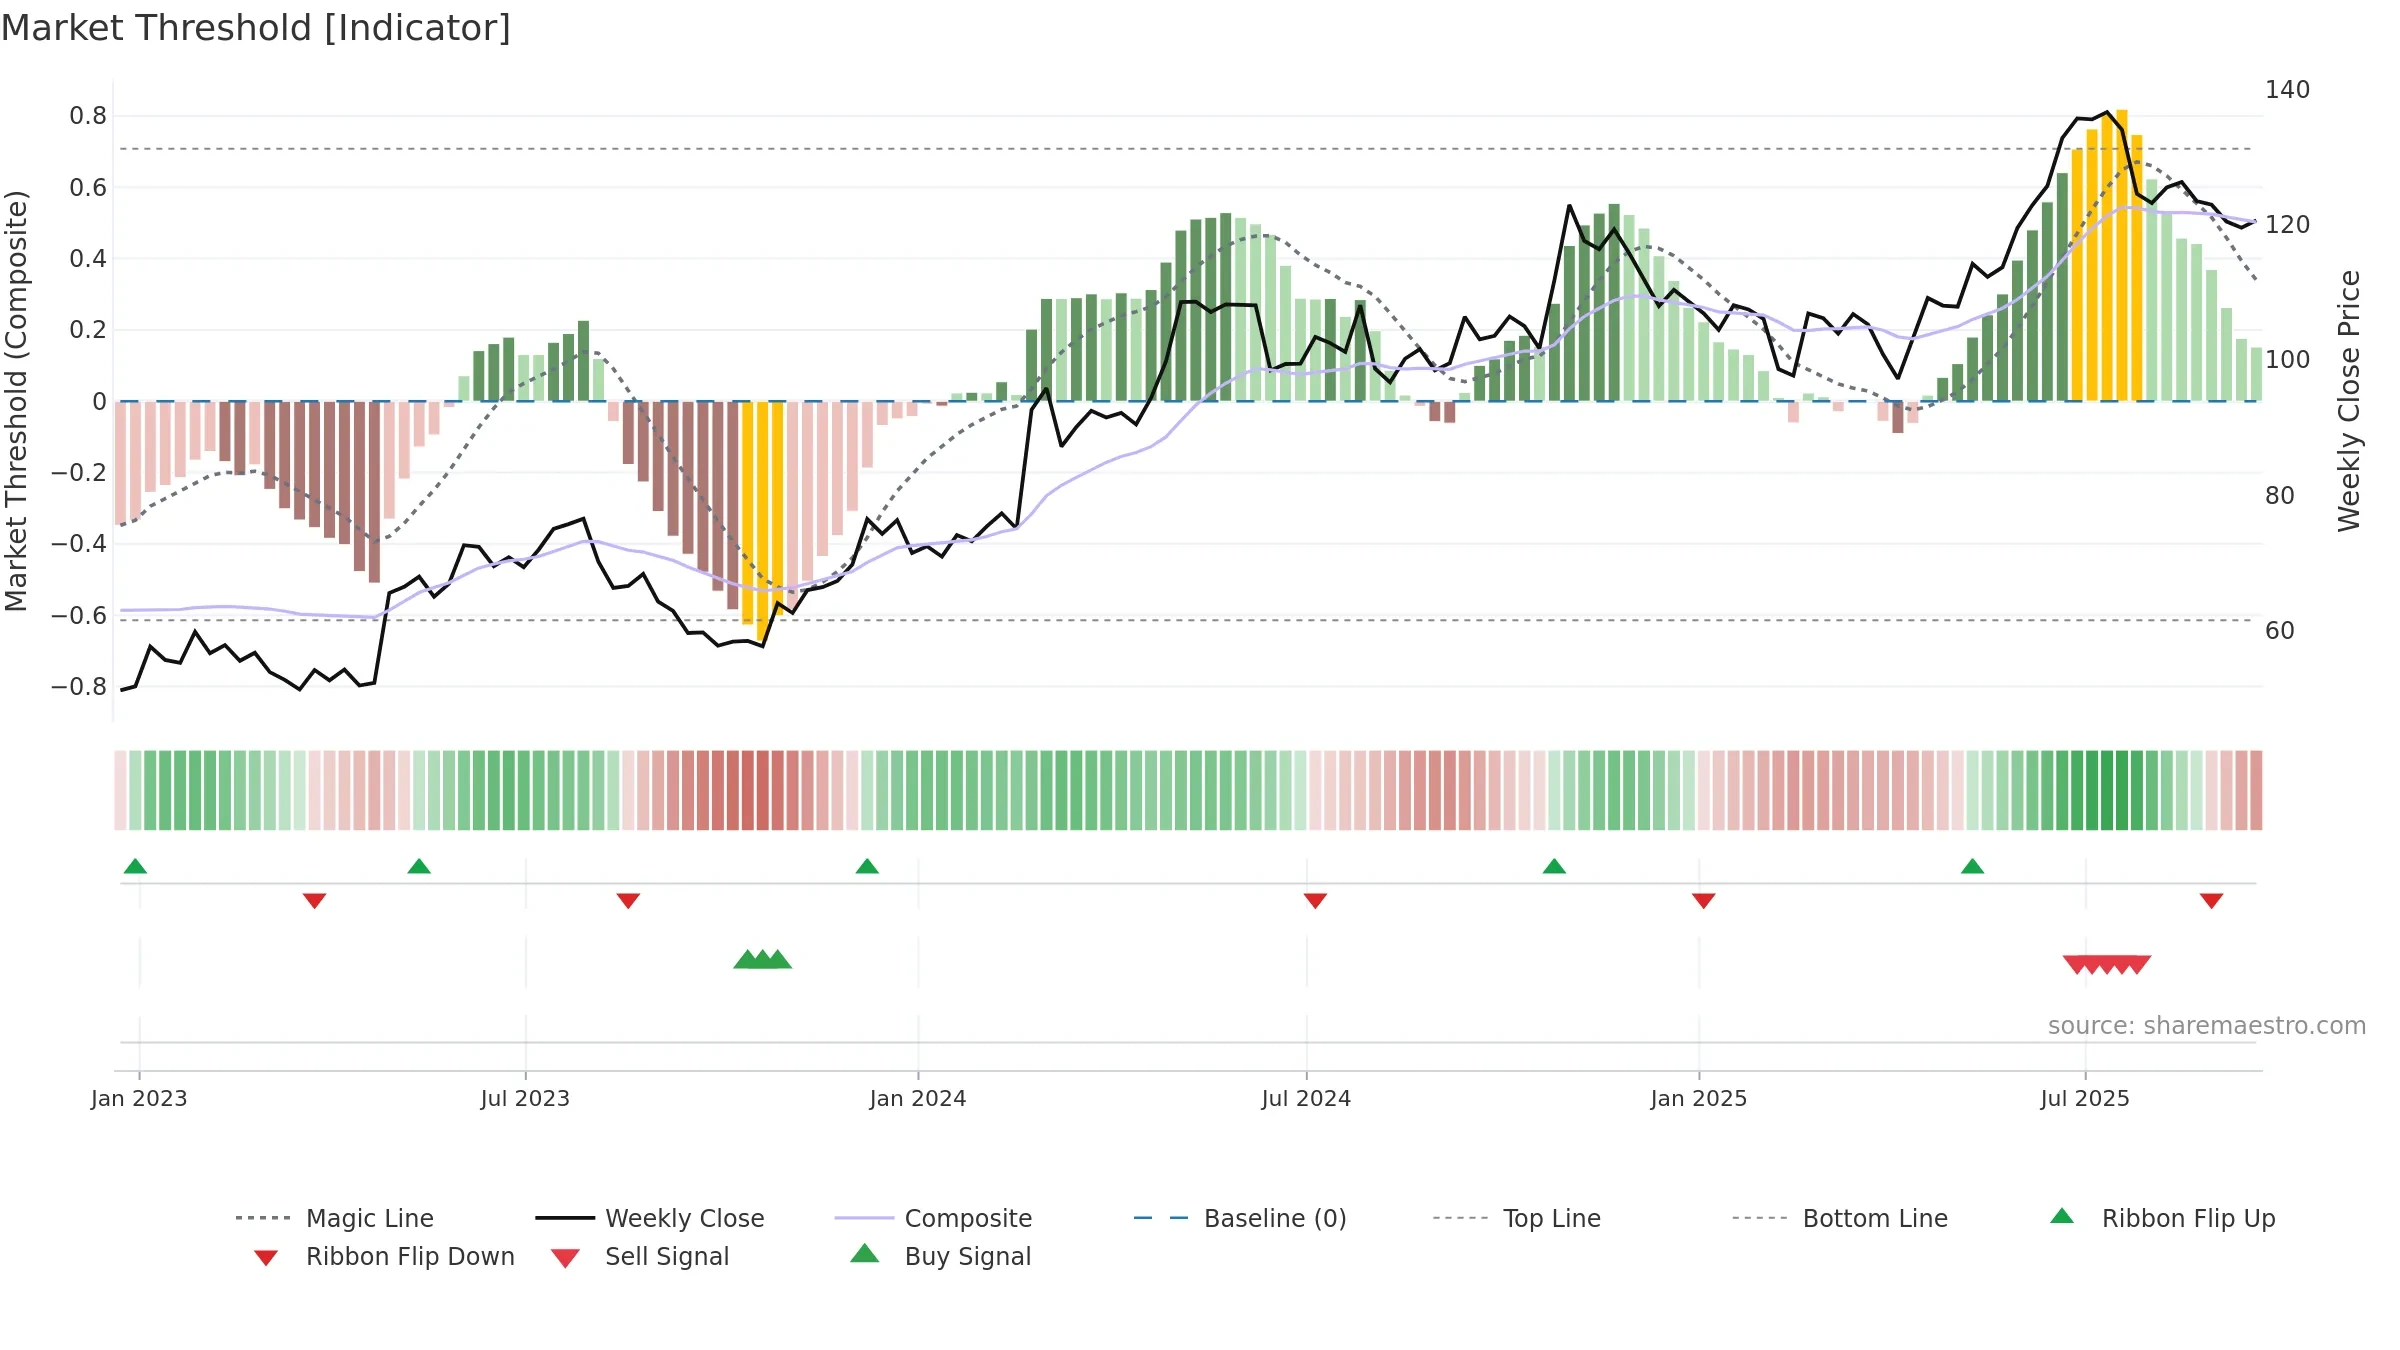The image size is (2400, 1350).
Task: Toggle the Composite legend entry
Action: [933, 1218]
